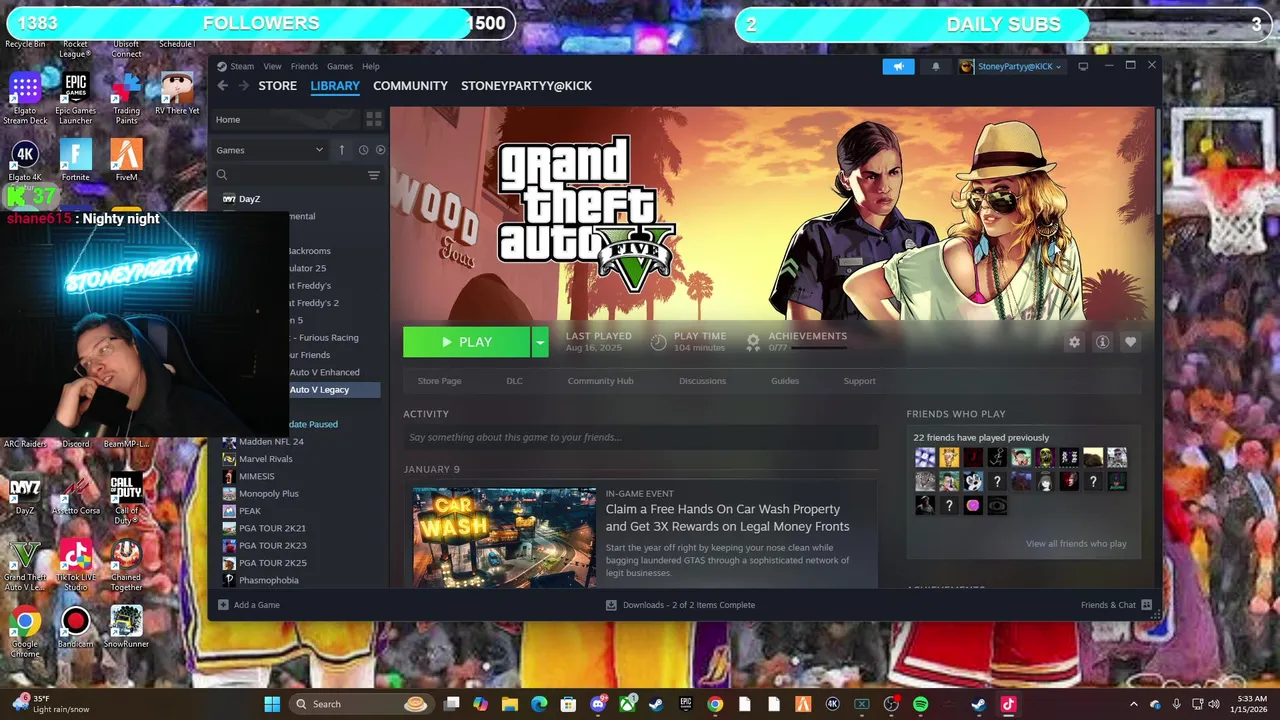The width and height of the screenshot is (1280, 720).
Task: Open Google Chrome desktop shortcut
Action: tap(25, 632)
